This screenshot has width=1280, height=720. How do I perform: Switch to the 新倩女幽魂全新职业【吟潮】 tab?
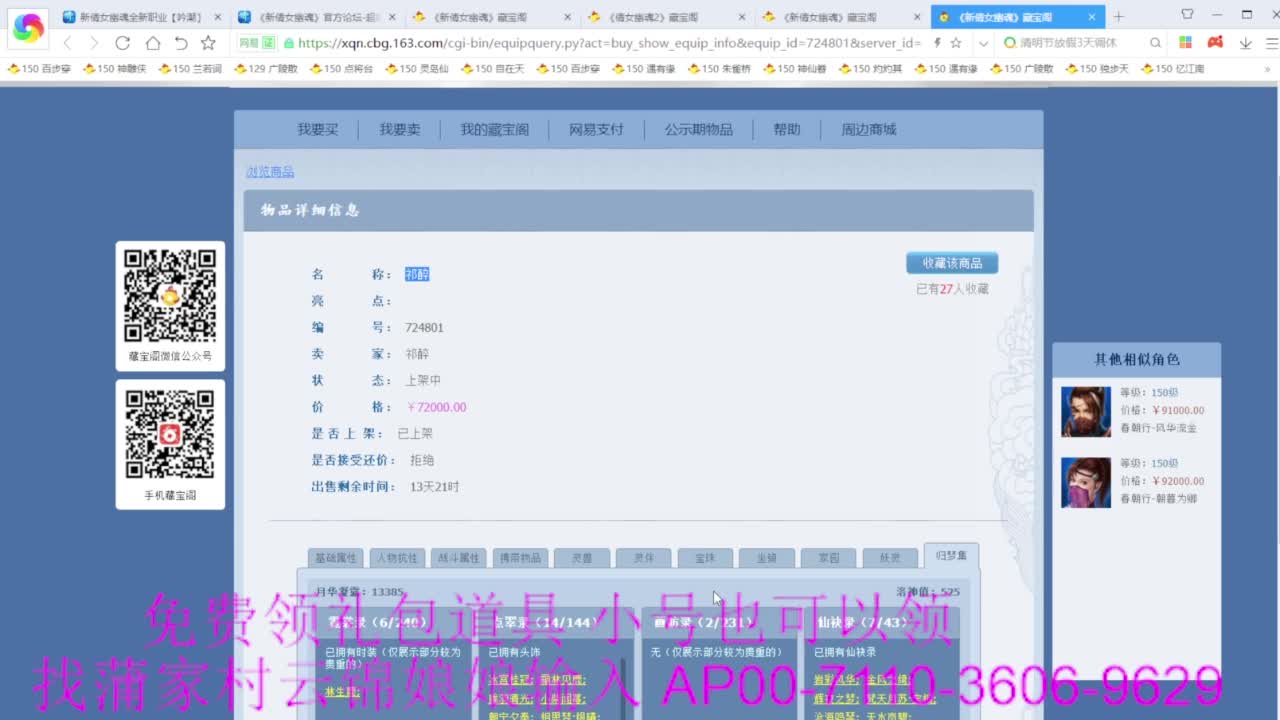[140, 17]
